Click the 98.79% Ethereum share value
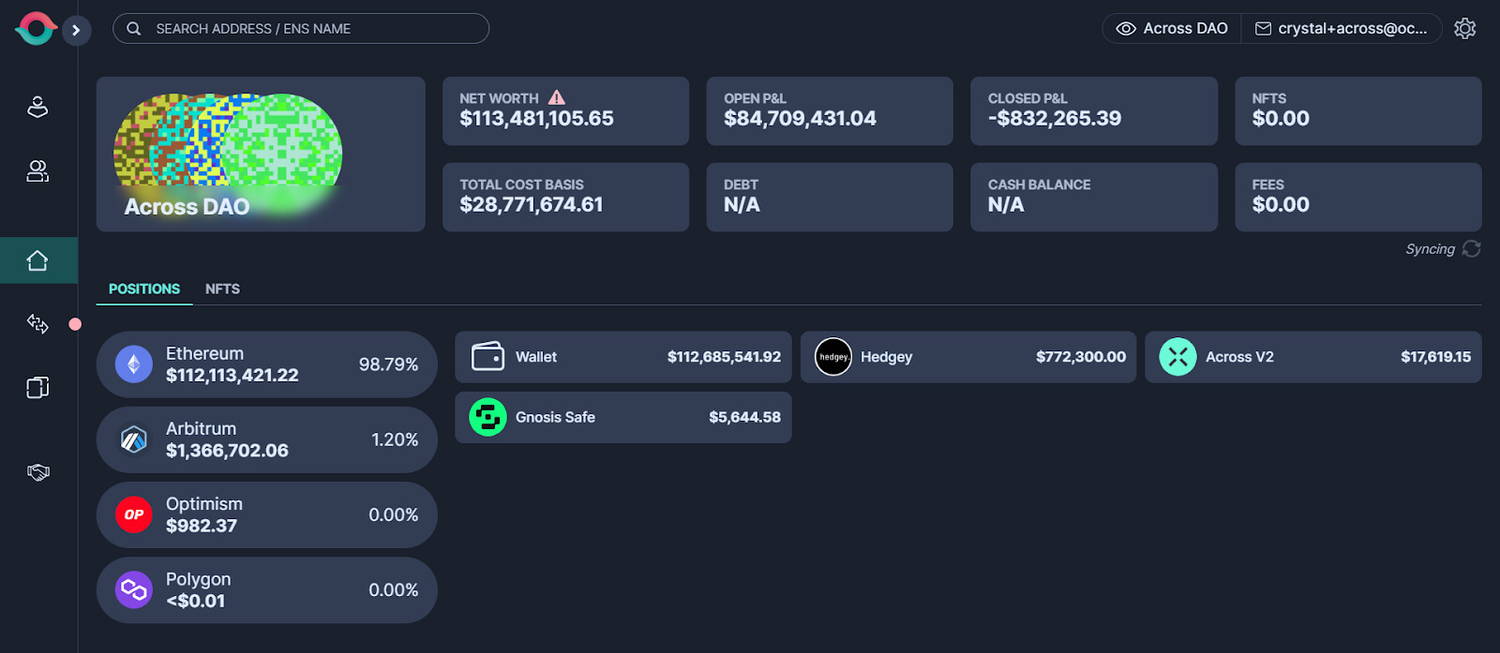The width and height of the screenshot is (1500, 653). [388, 364]
